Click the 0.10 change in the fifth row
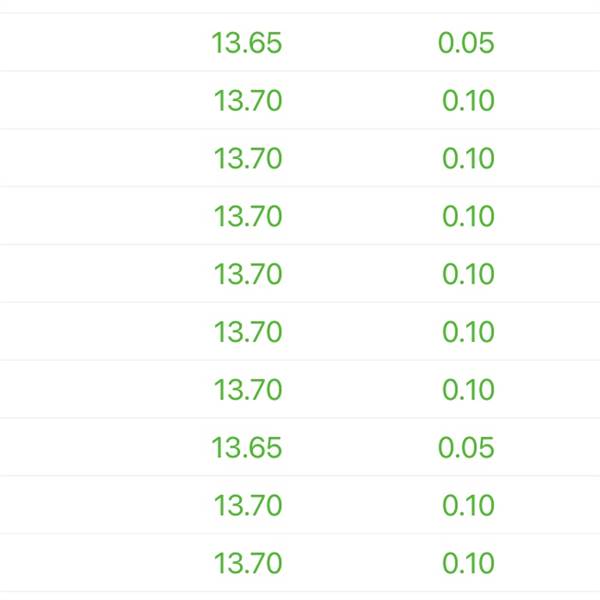 click(468, 274)
